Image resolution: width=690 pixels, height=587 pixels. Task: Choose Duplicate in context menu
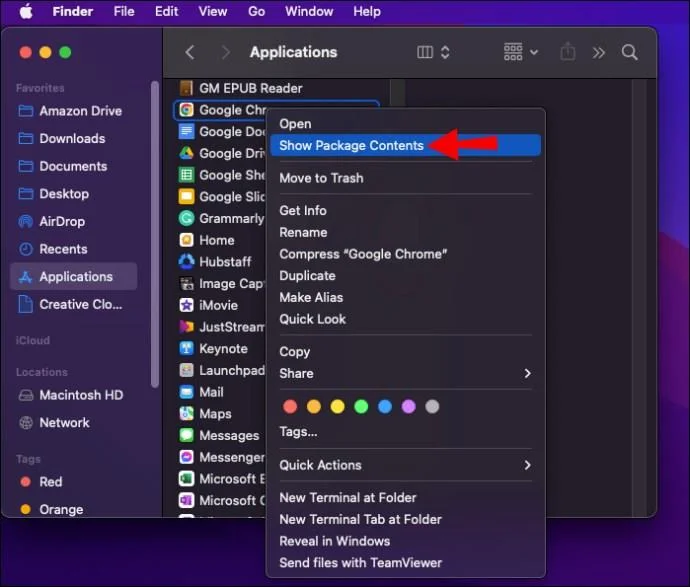(405, 275)
